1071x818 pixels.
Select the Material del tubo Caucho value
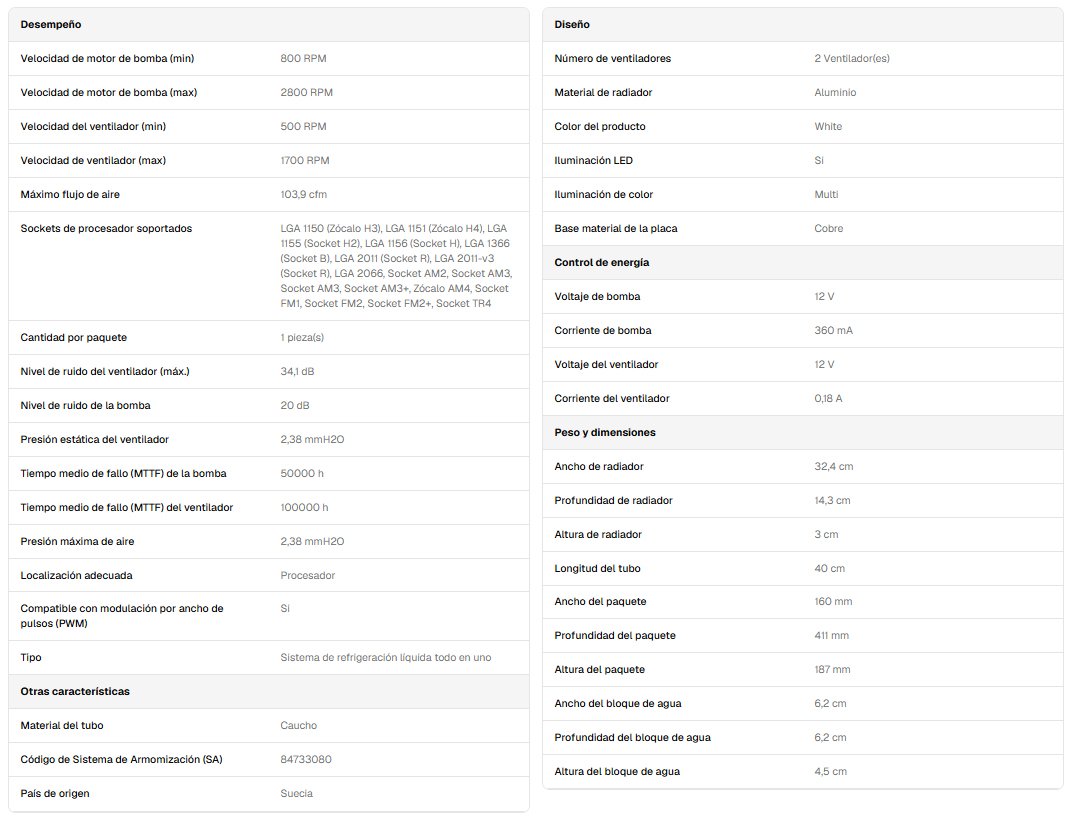(298, 726)
